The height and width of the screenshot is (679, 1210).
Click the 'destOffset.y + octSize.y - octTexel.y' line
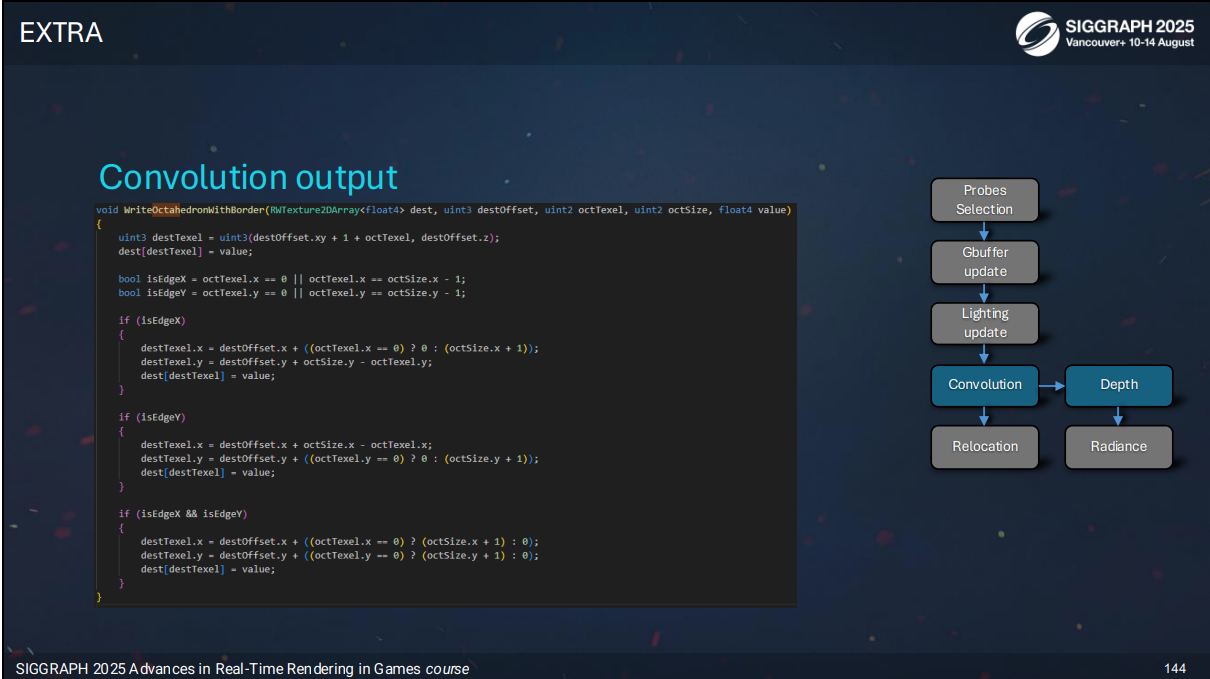click(x=286, y=362)
